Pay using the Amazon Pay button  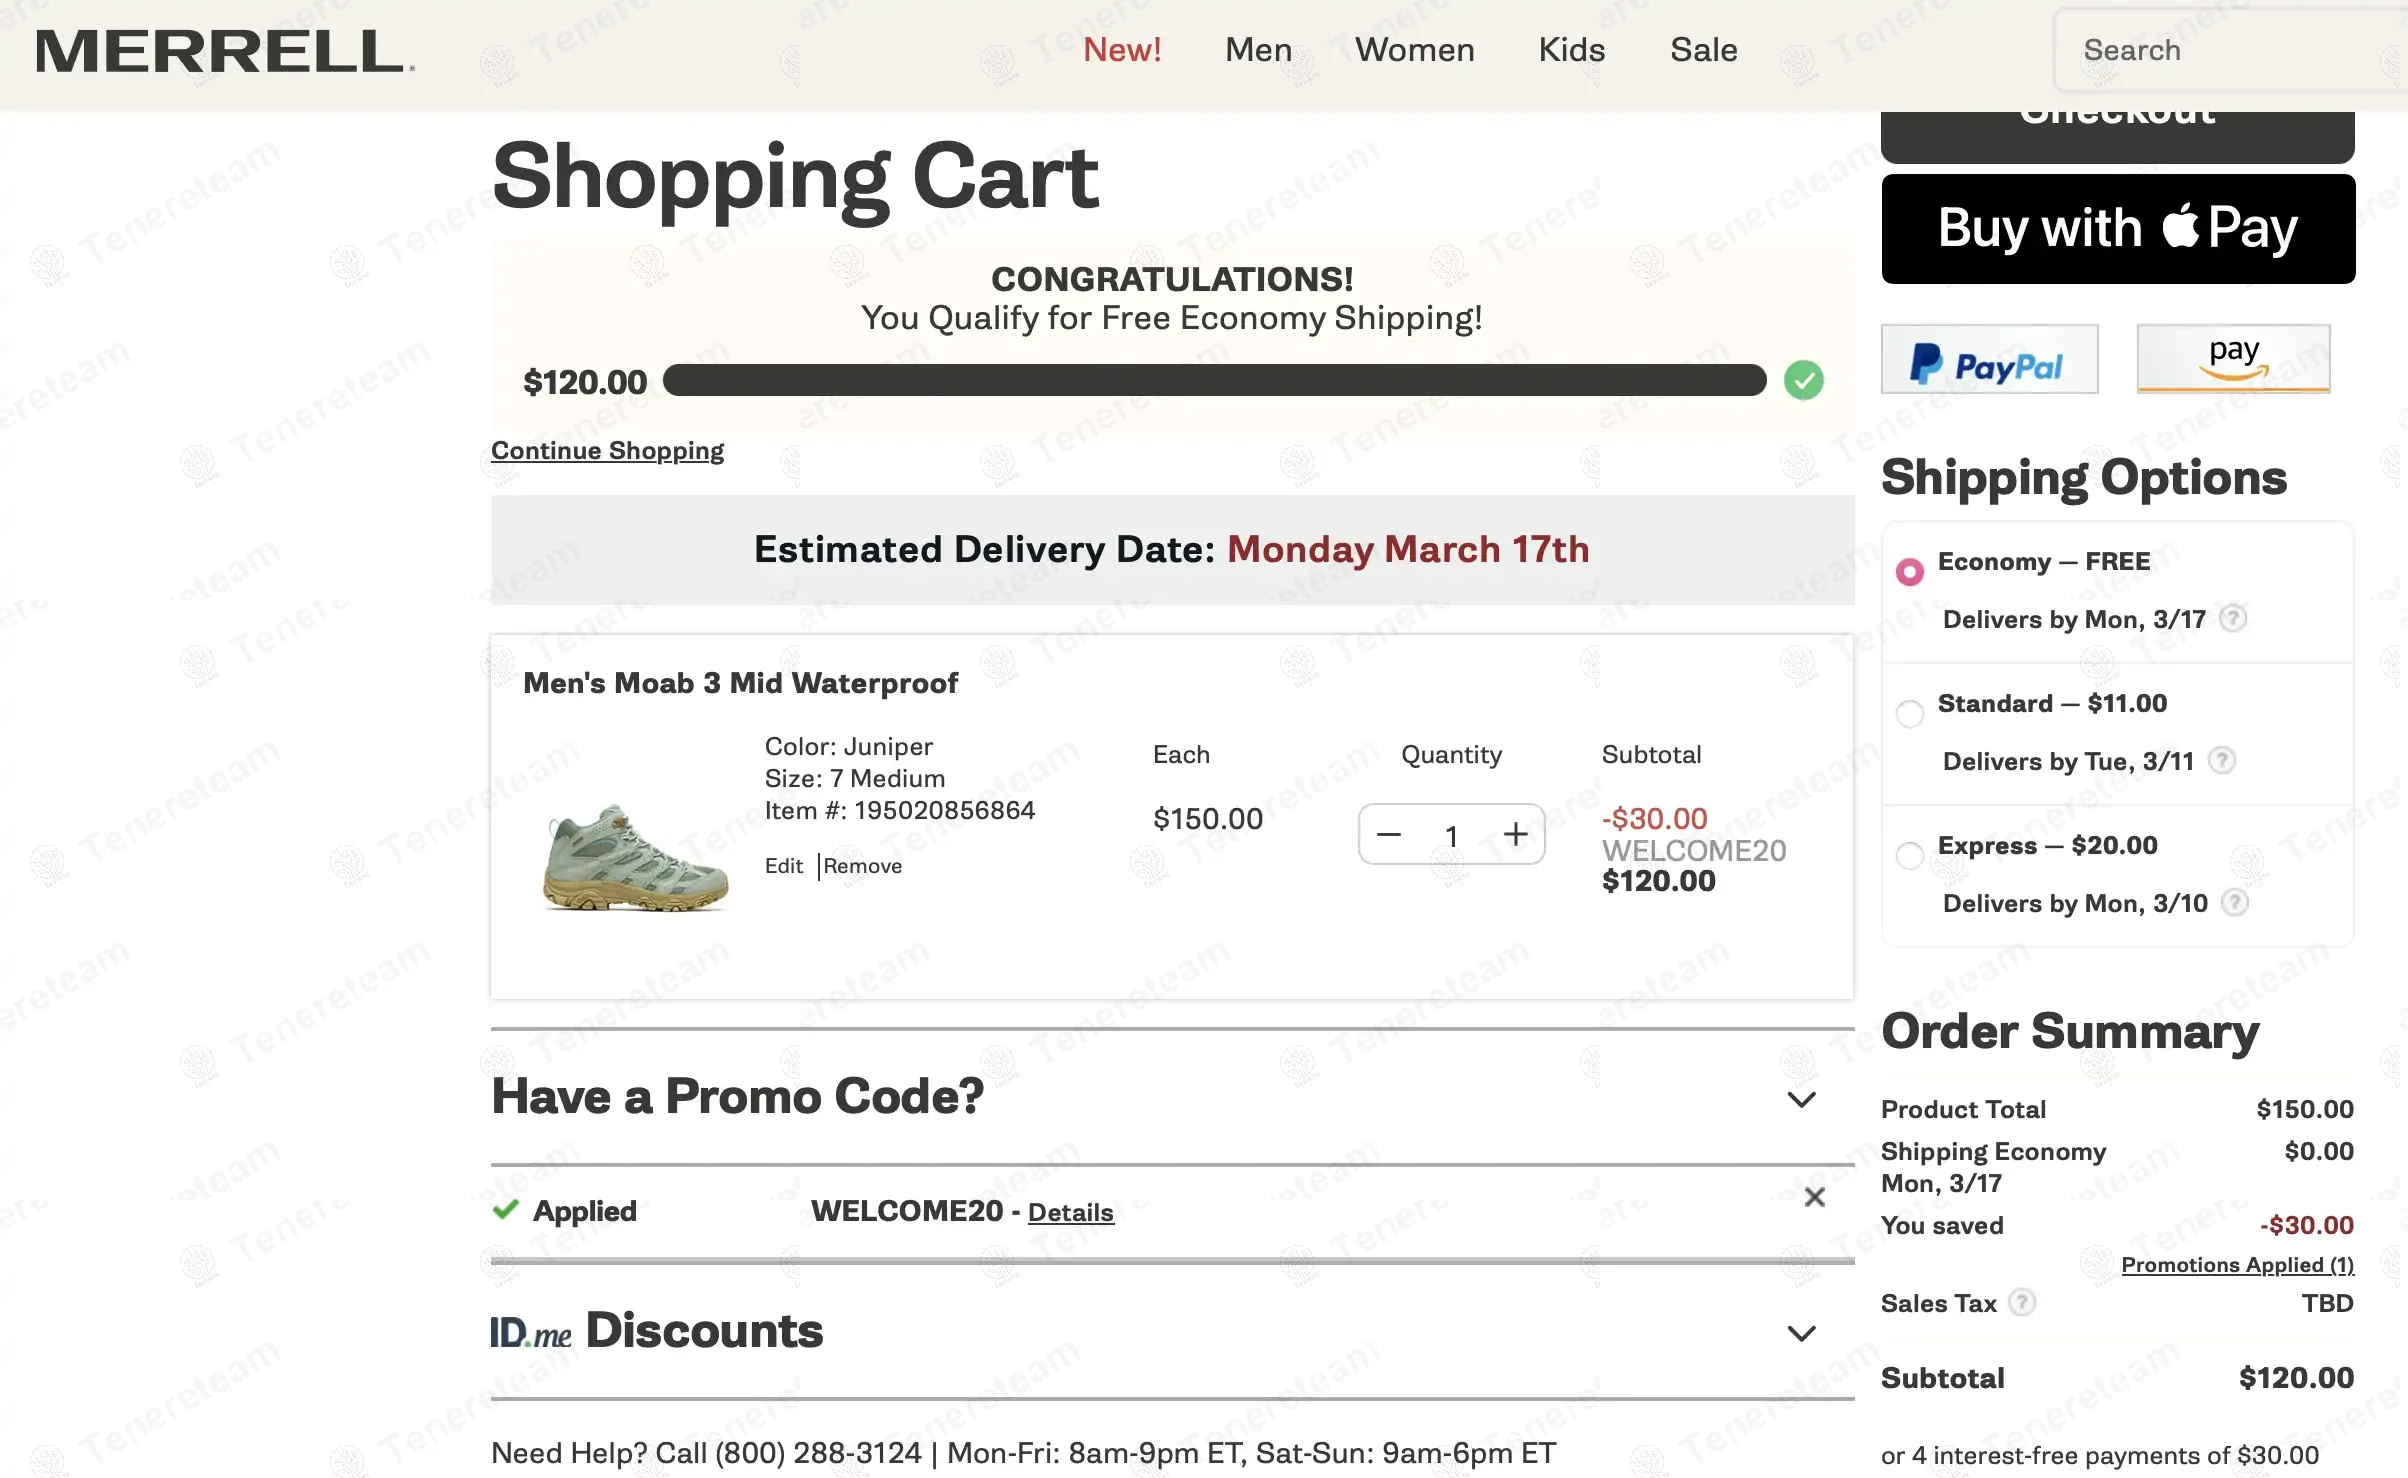pyautogui.click(x=2233, y=359)
